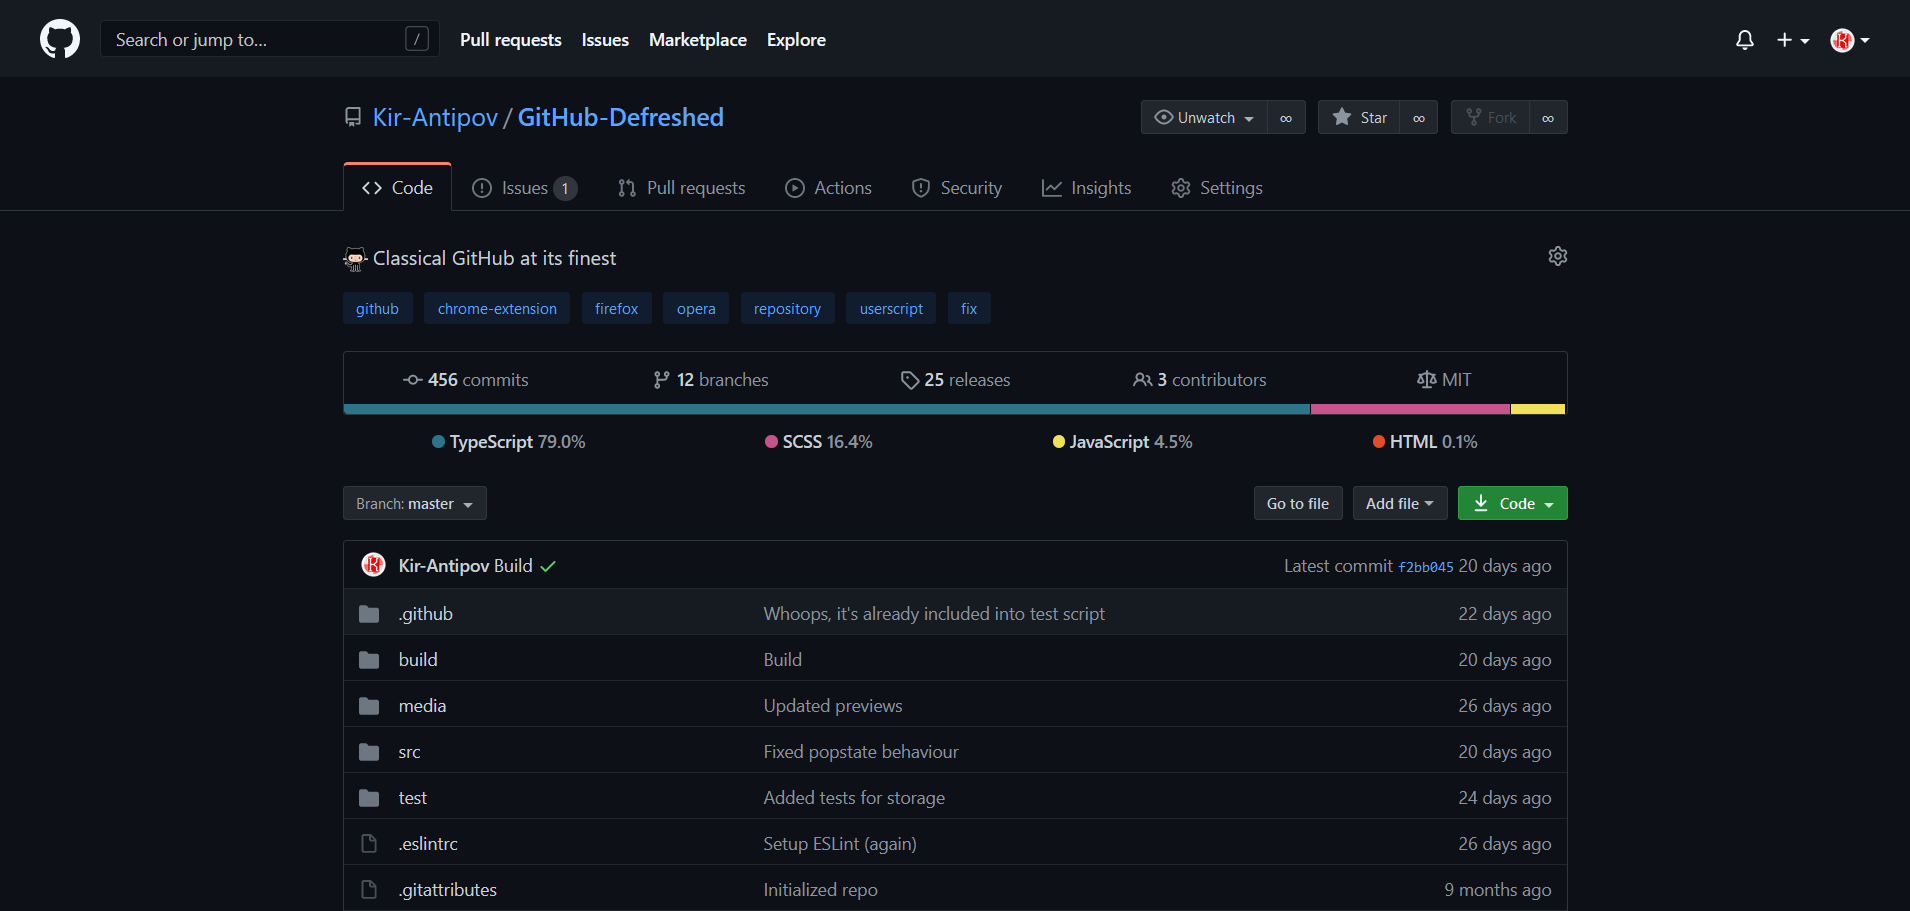Screen dimensions: 1910x911
Task: Go to Explore
Action: (796, 40)
